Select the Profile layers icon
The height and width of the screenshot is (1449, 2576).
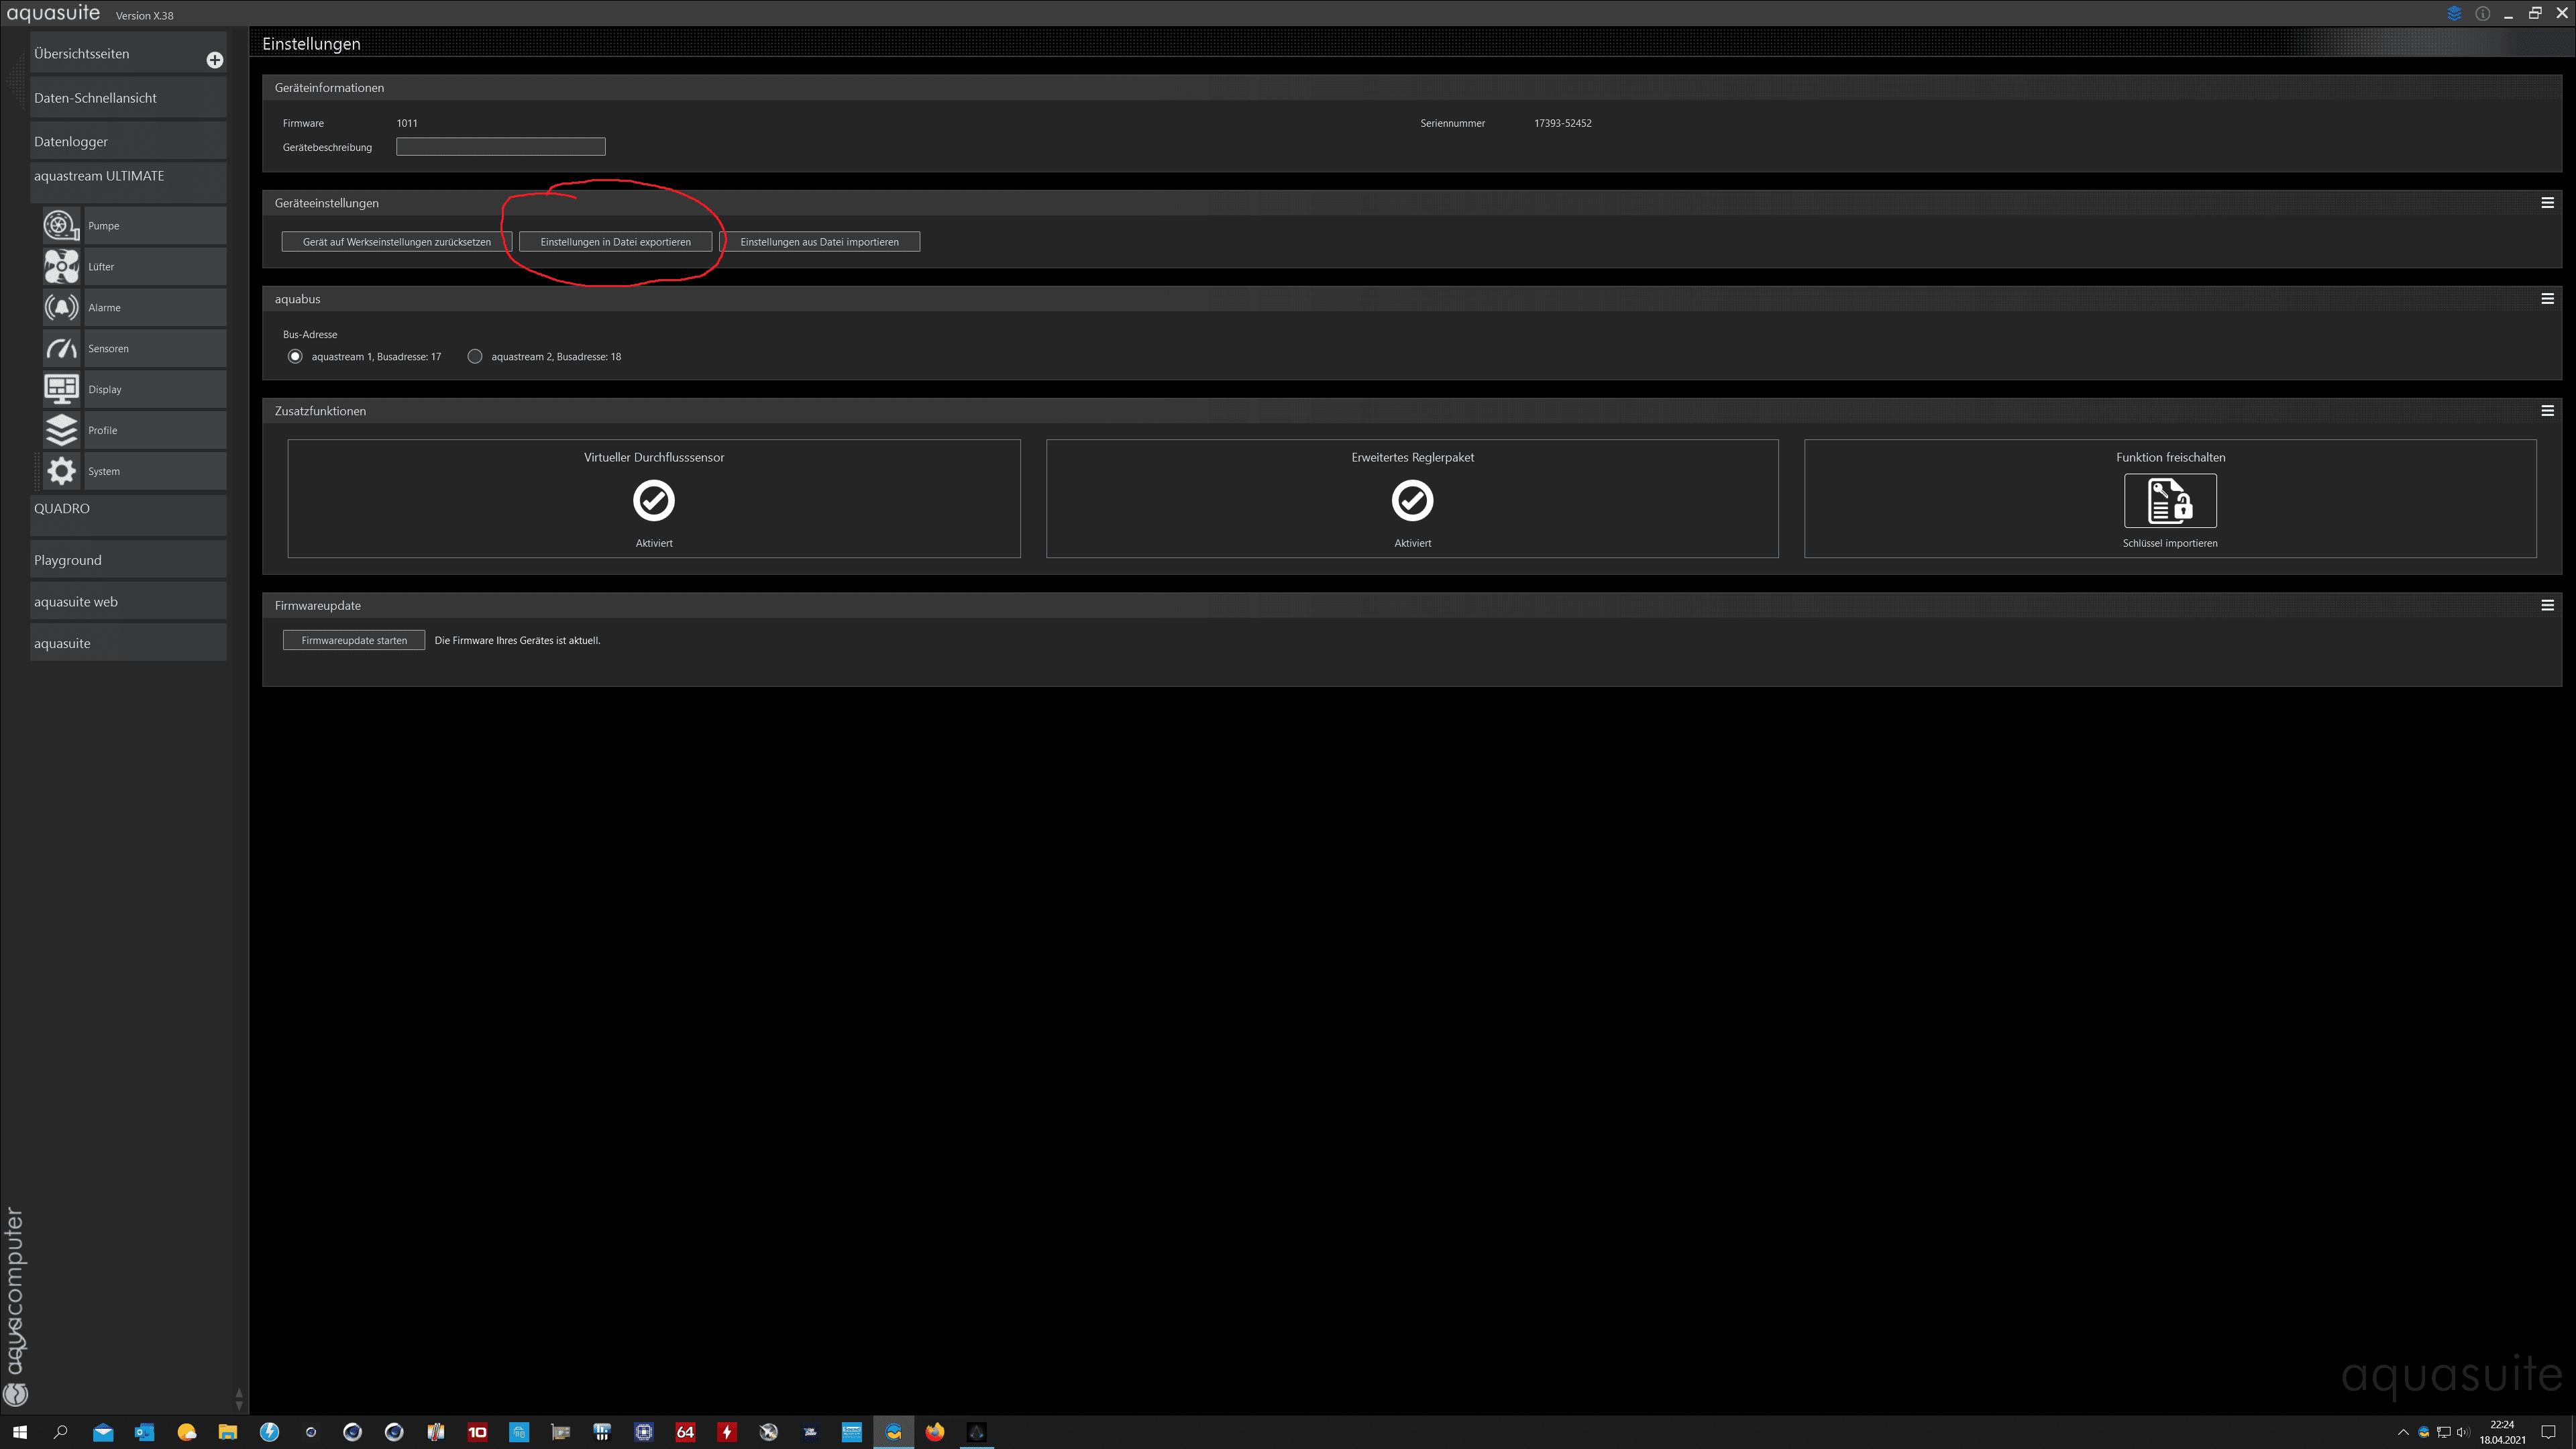(61, 430)
